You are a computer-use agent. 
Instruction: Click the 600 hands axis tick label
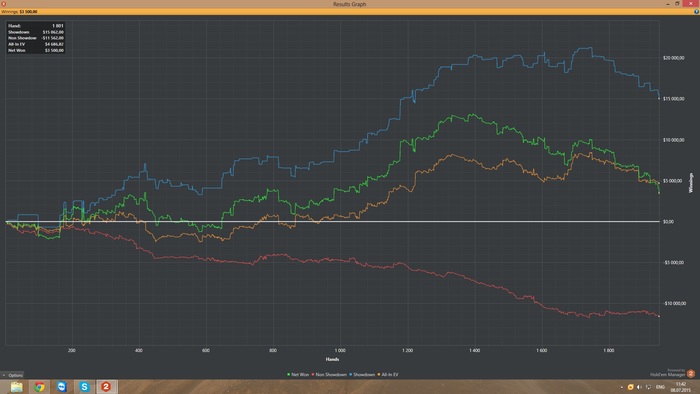[206, 350]
